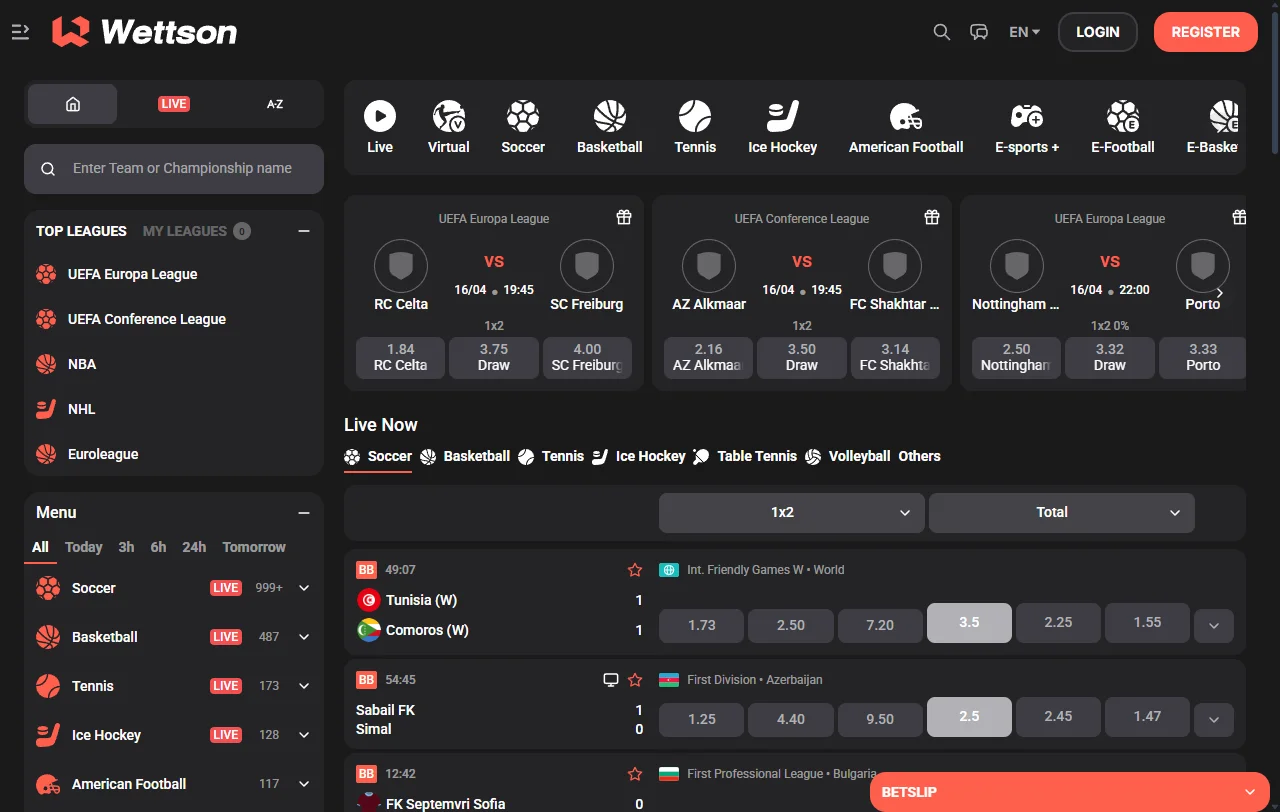This screenshot has height=812, width=1280.
Task: Bet on RC Celta at 1.84
Action: tap(400, 357)
